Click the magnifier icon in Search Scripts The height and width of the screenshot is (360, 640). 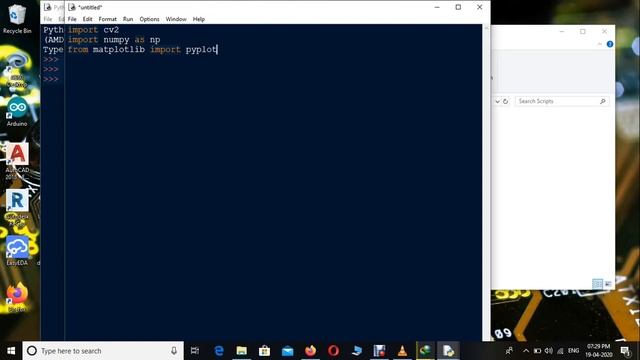tap(602, 101)
